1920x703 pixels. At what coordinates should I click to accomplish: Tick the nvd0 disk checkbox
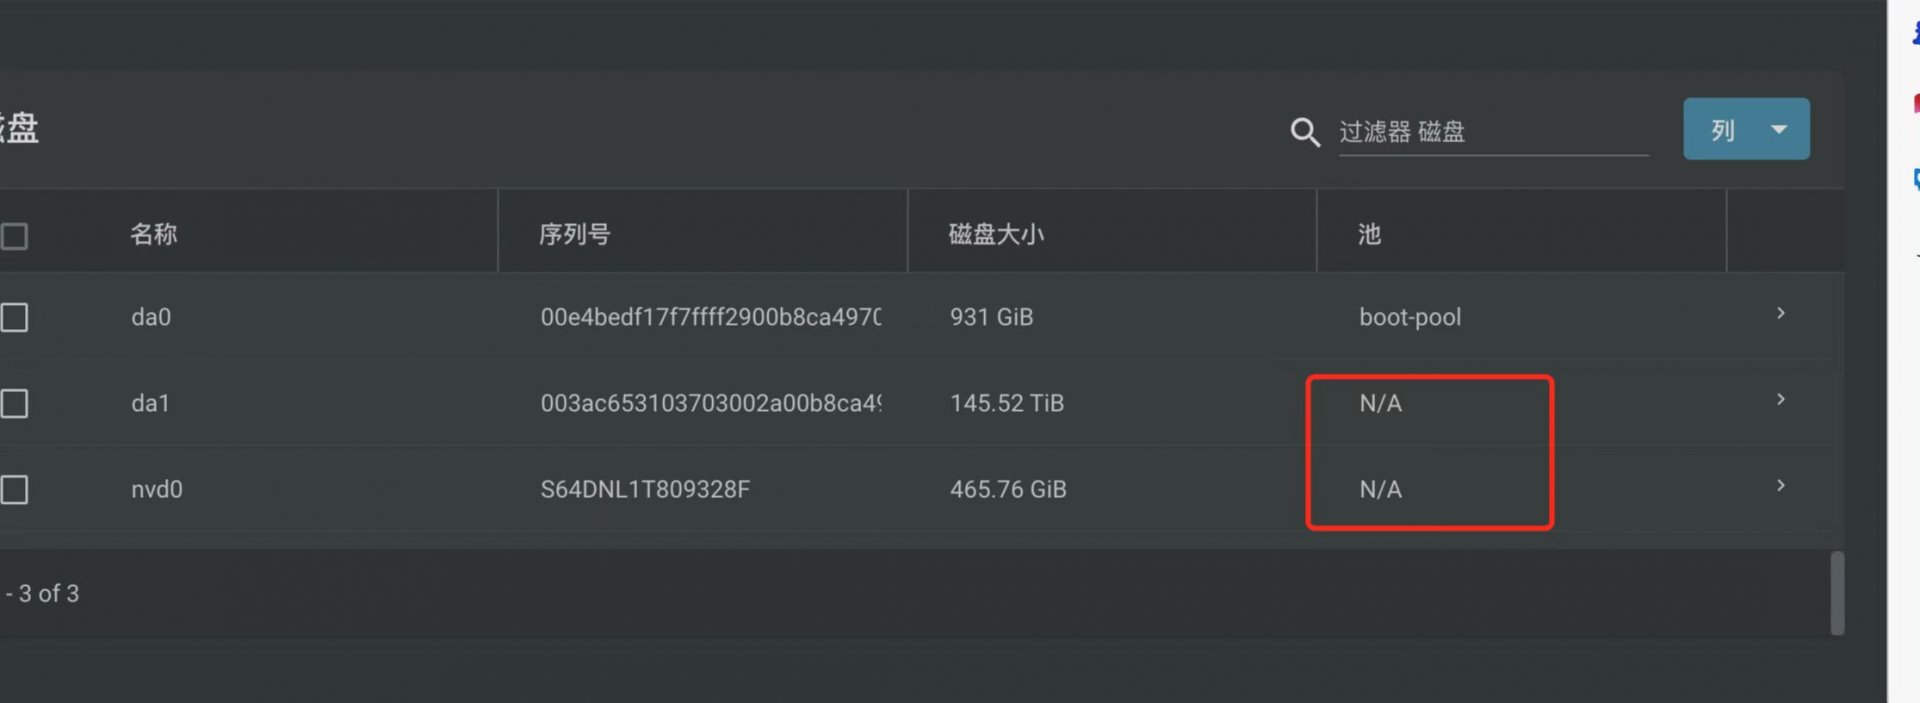14,490
